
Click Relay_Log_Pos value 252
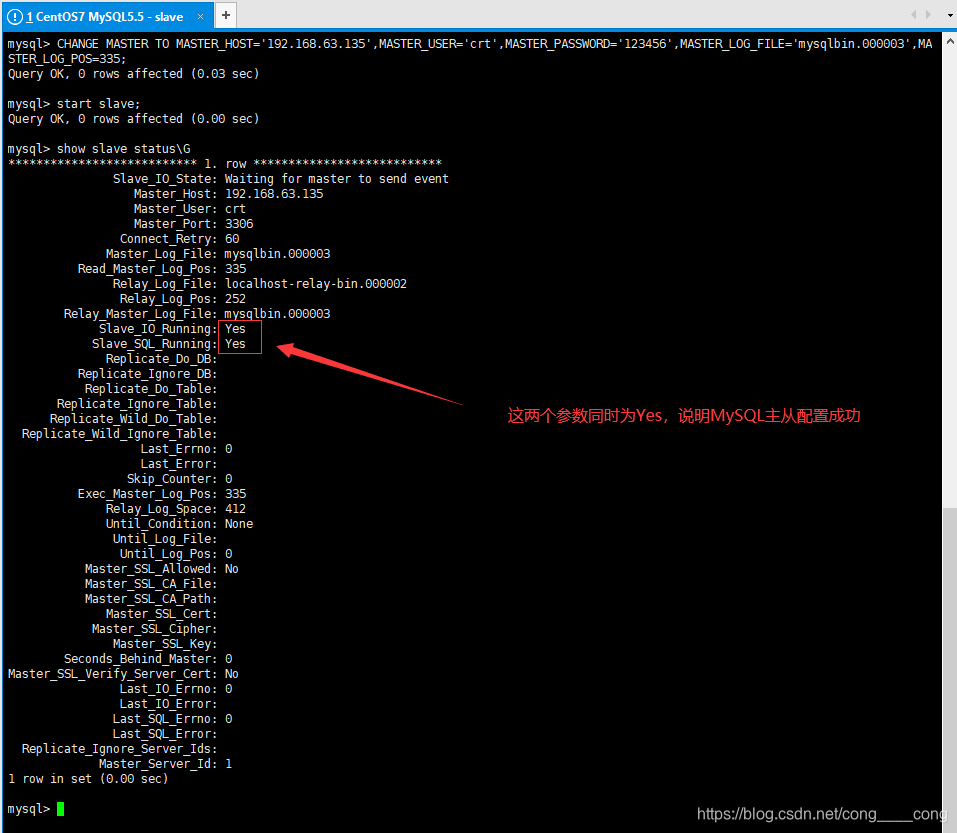[x=235, y=299]
